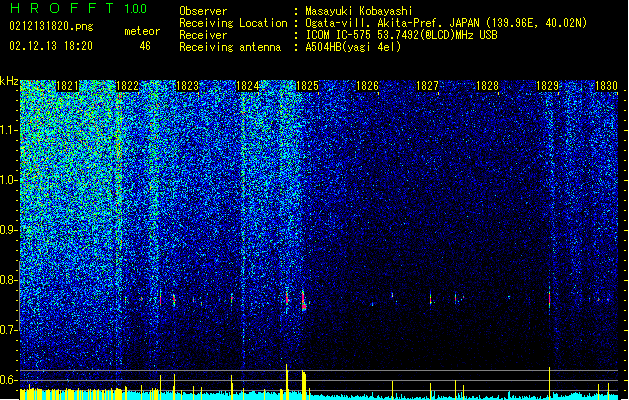Click the 0.9 kHz axis label
The image size is (629, 400).
[x=9, y=230]
